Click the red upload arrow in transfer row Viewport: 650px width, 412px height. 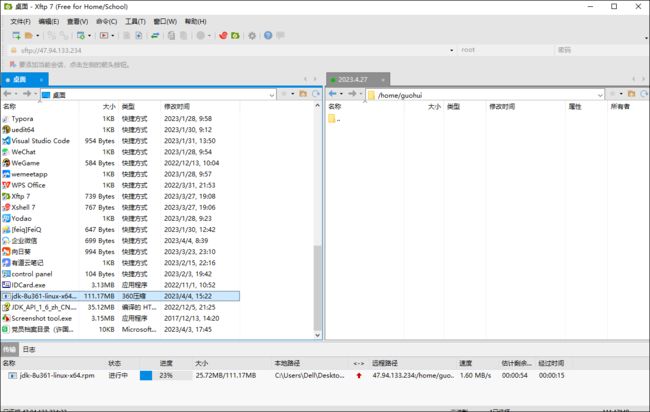(x=359, y=376)
